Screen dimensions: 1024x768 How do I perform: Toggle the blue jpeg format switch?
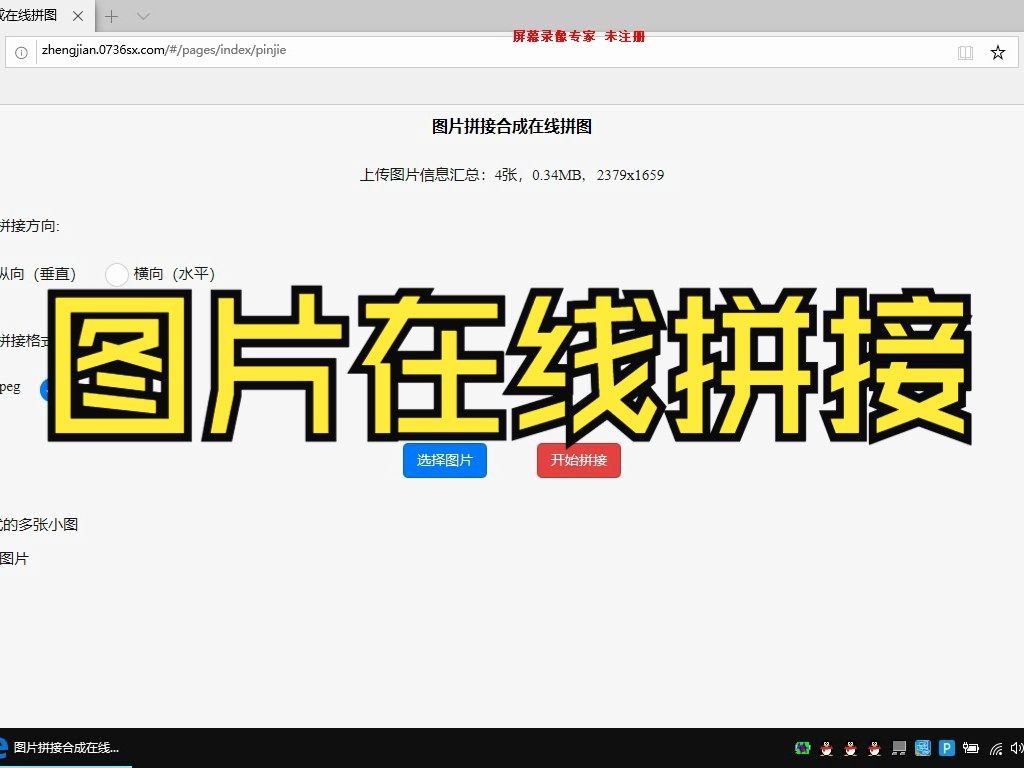click(47, 389)
